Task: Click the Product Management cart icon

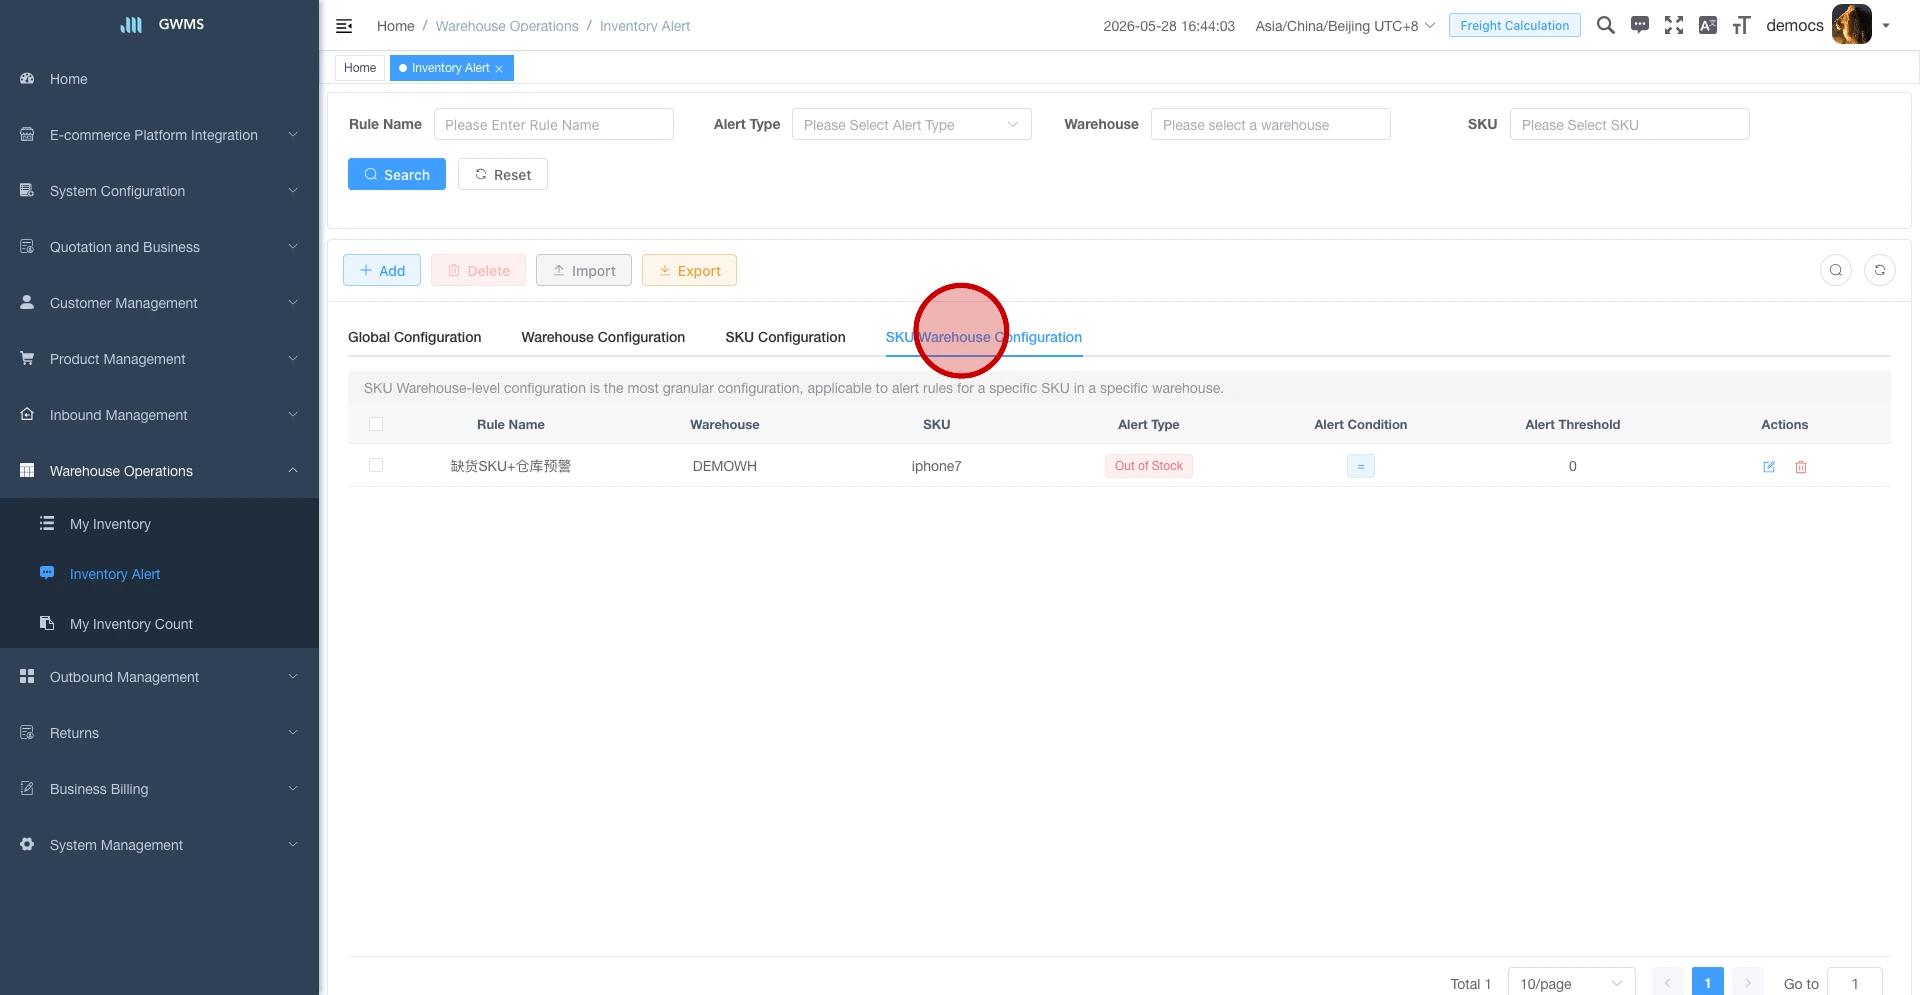Action: point(27,358)
